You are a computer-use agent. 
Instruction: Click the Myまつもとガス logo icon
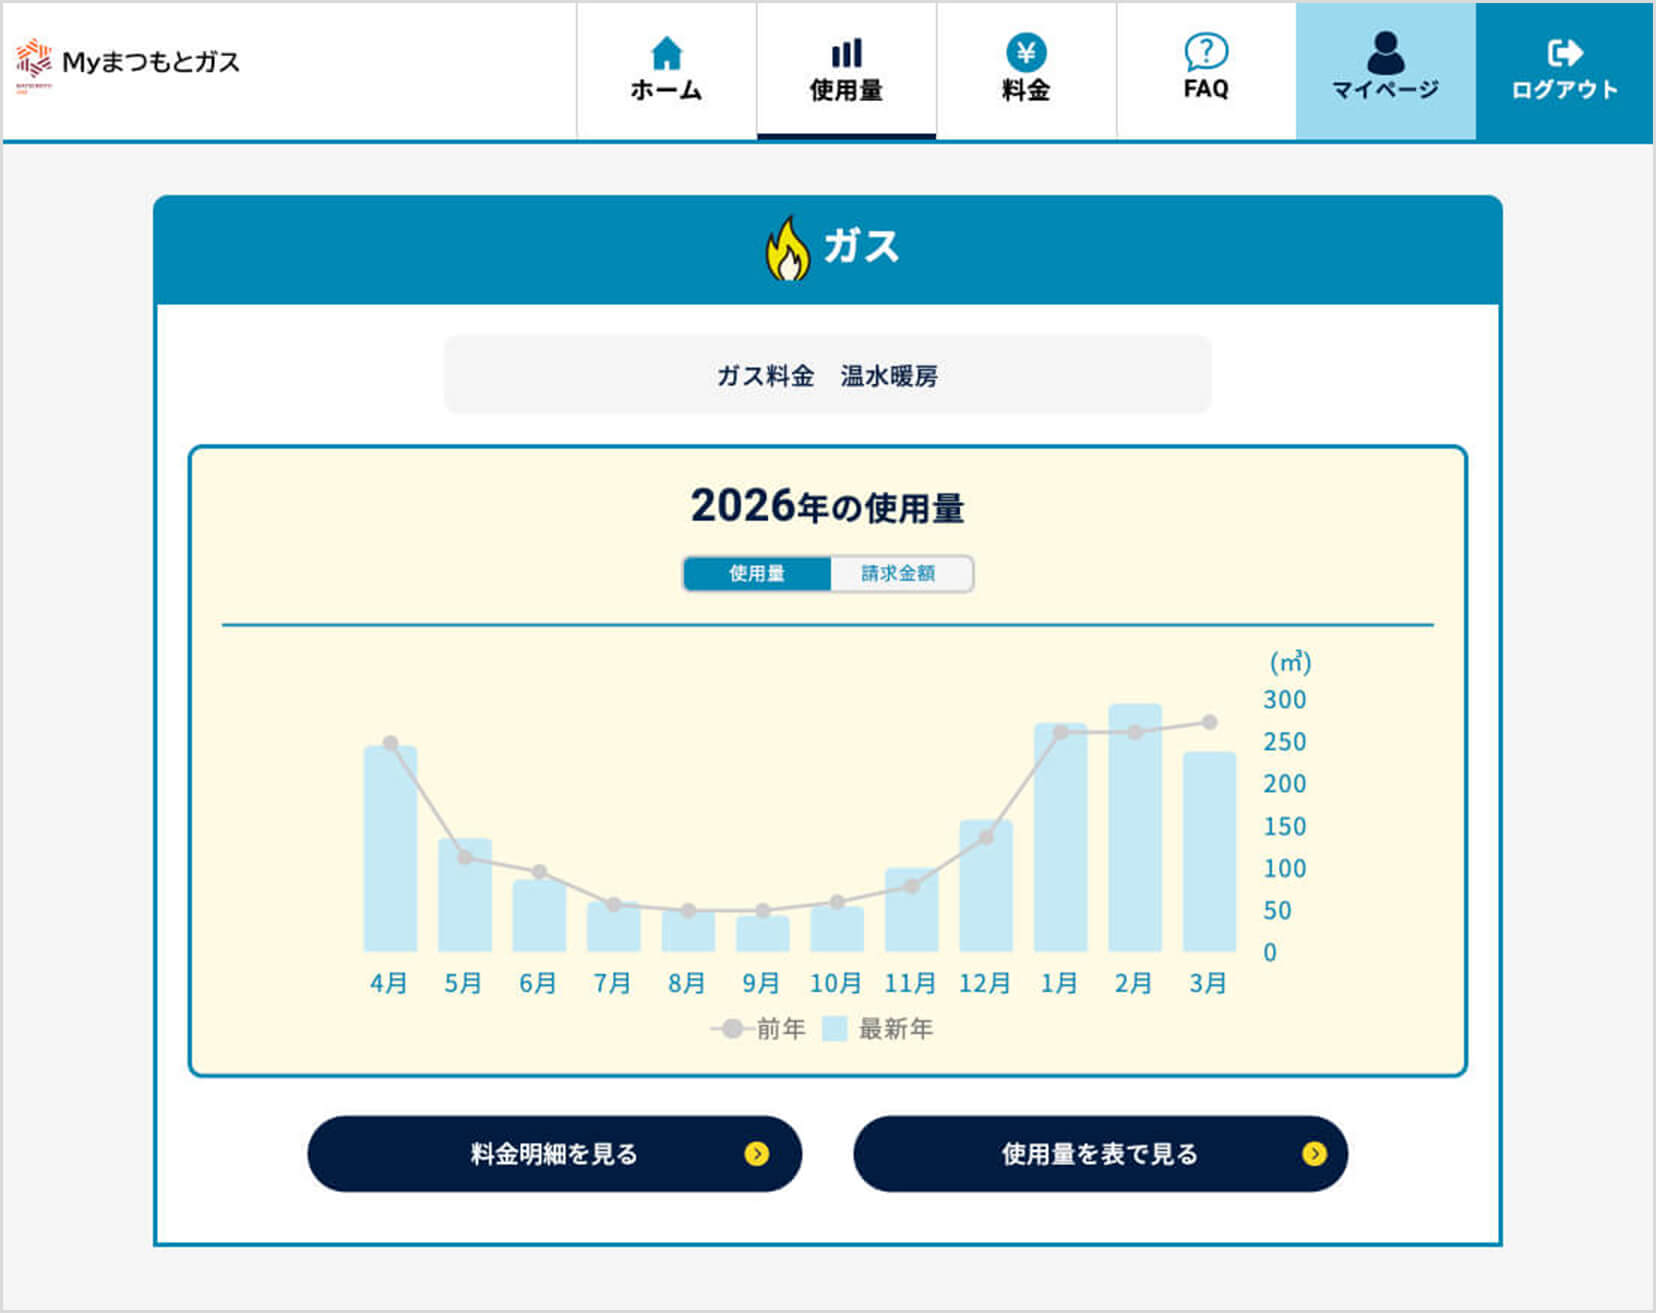point(33,60)
